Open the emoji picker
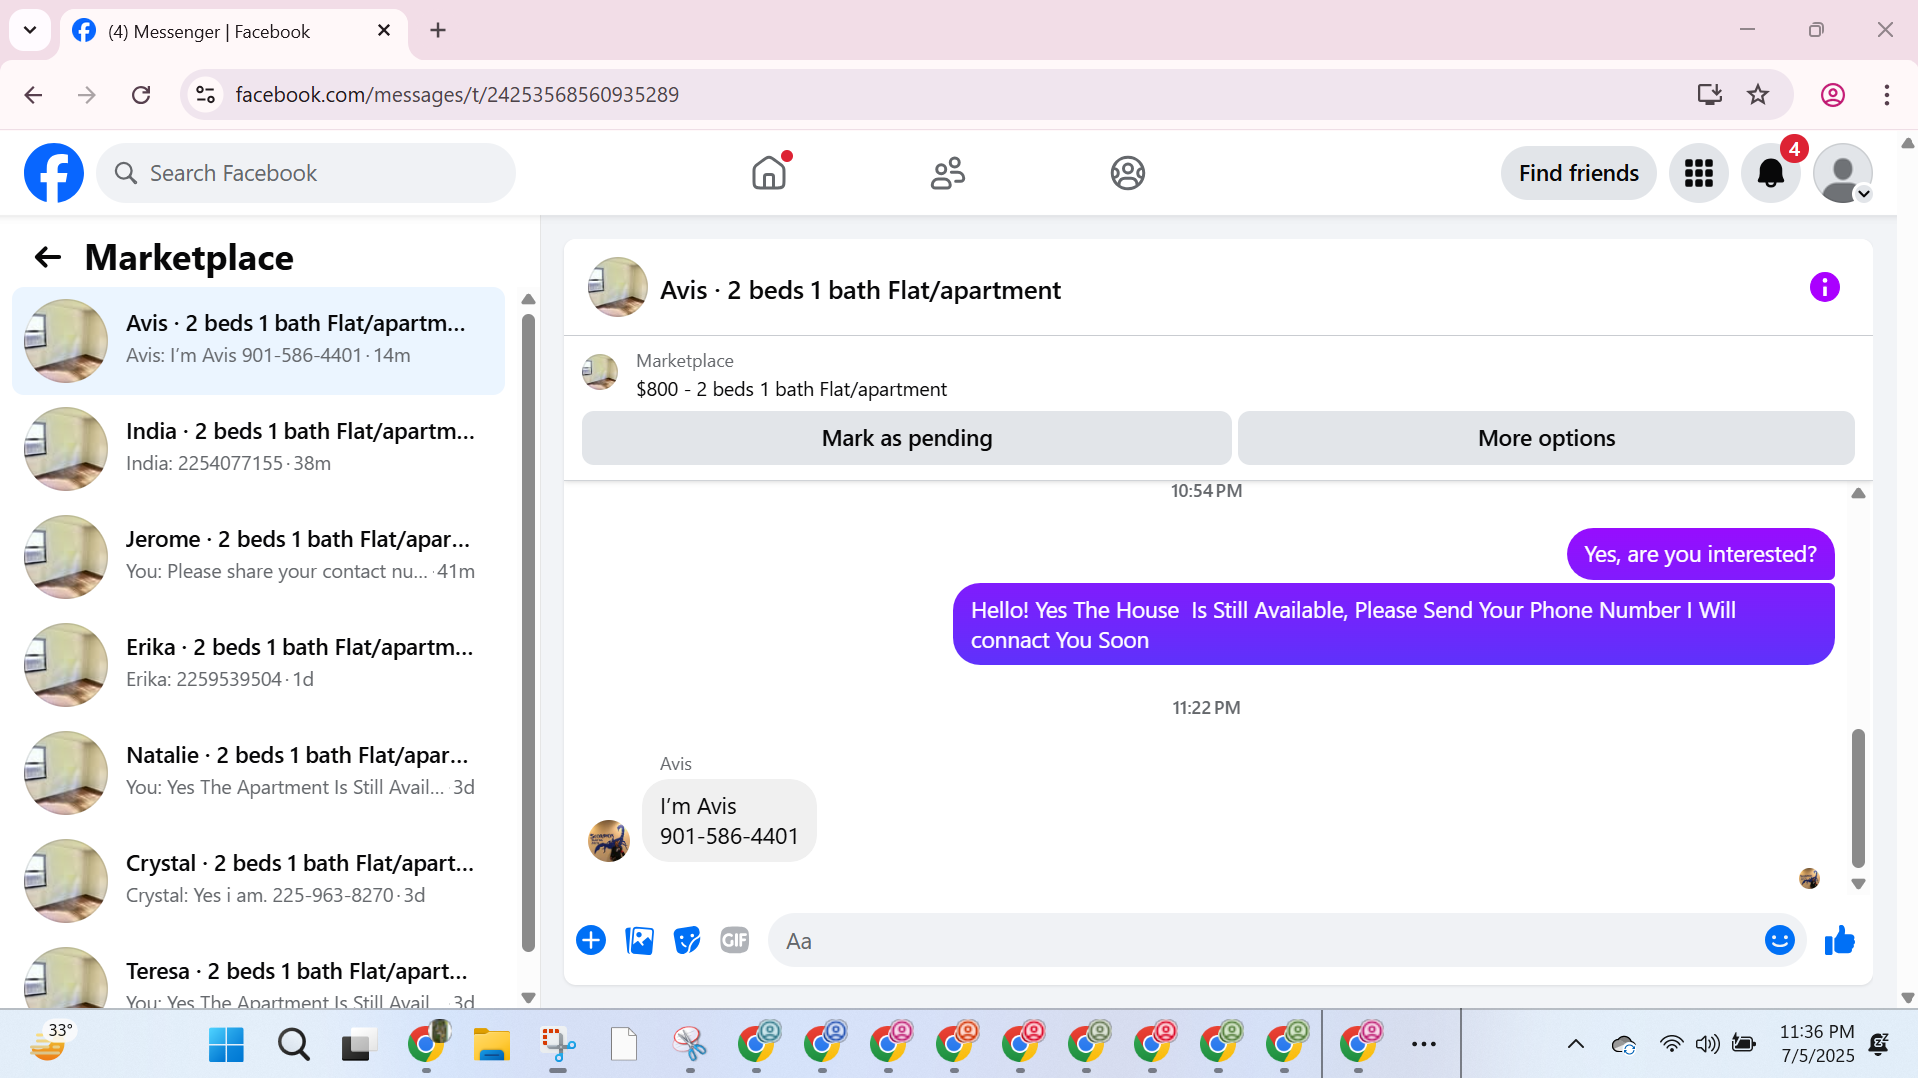The width and height of the screenshot is (1918, 1078). (x=1779, y=940)
